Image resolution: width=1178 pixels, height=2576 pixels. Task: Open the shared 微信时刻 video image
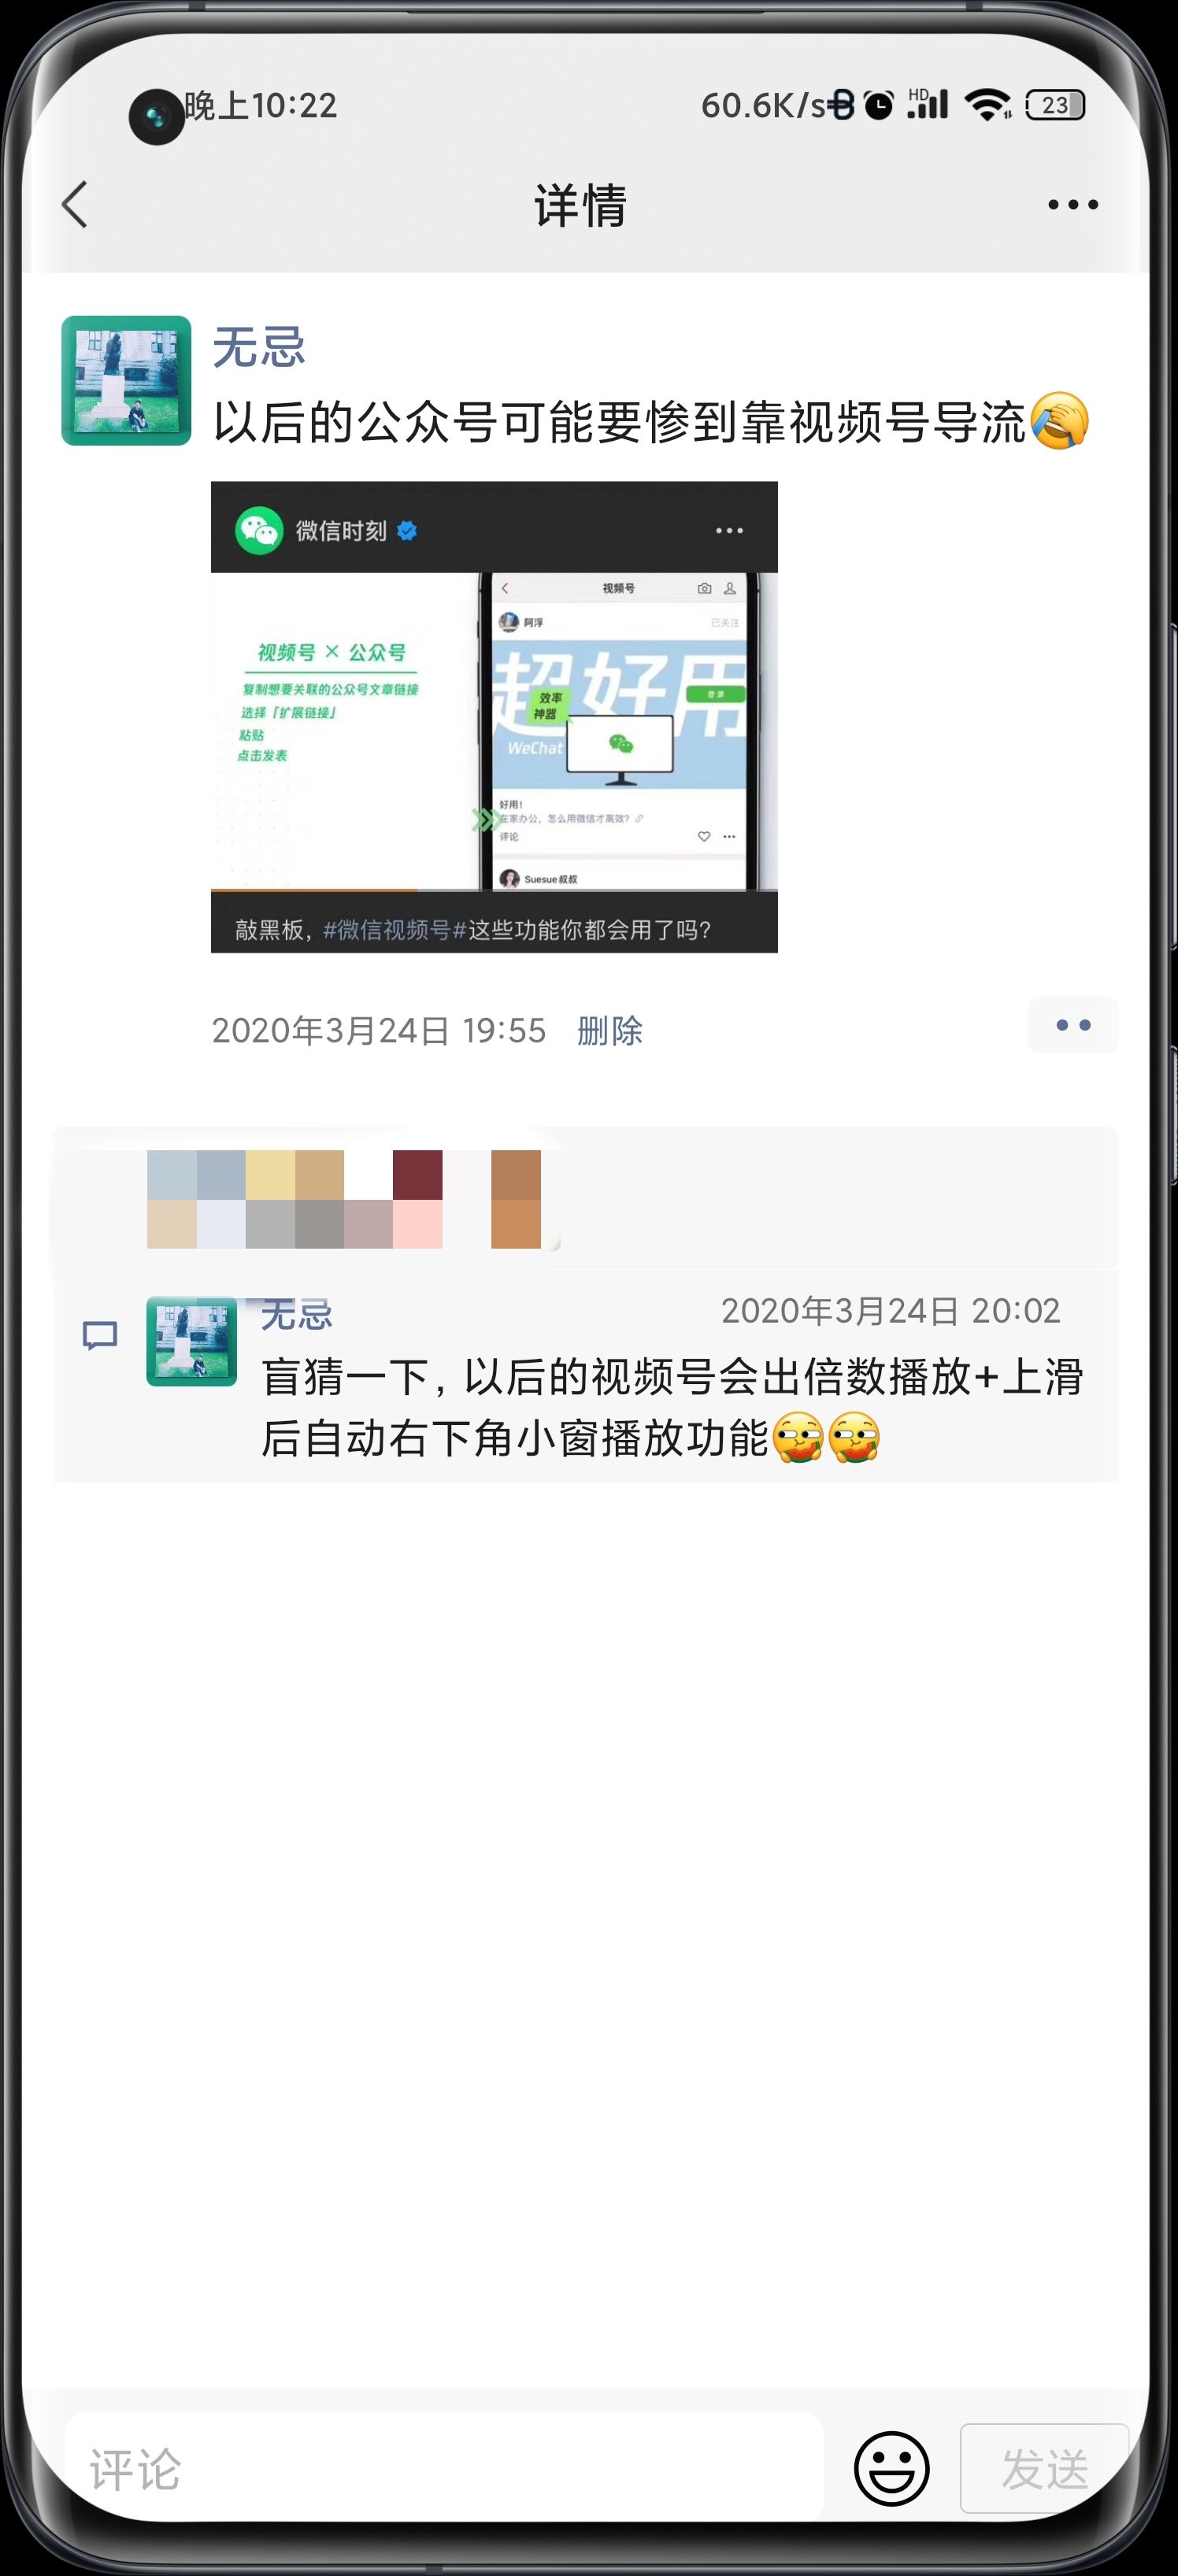(x=494, y=717)
